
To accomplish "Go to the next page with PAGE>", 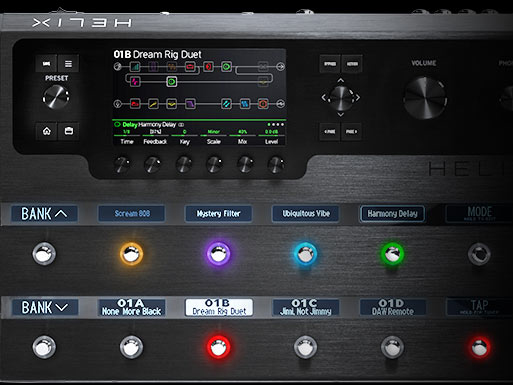I will [x=351, y=132].
